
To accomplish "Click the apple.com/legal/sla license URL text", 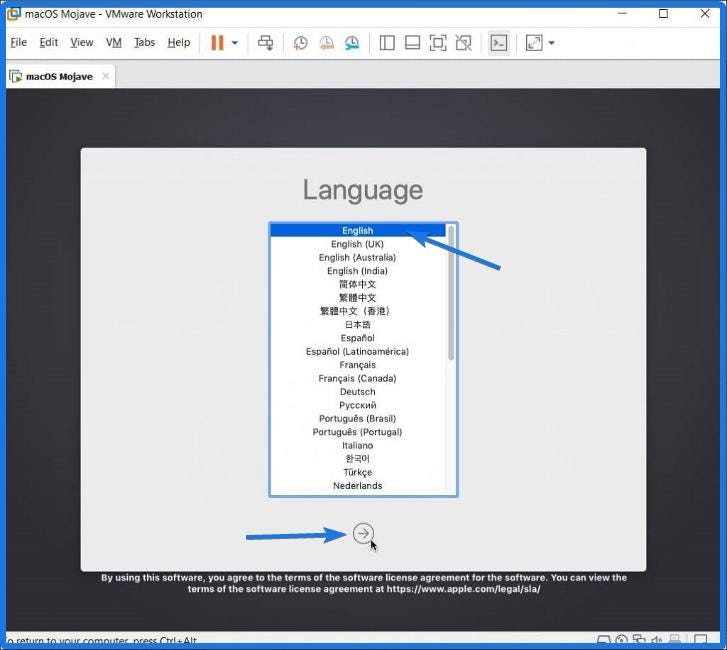I will (x=463, y=589).
